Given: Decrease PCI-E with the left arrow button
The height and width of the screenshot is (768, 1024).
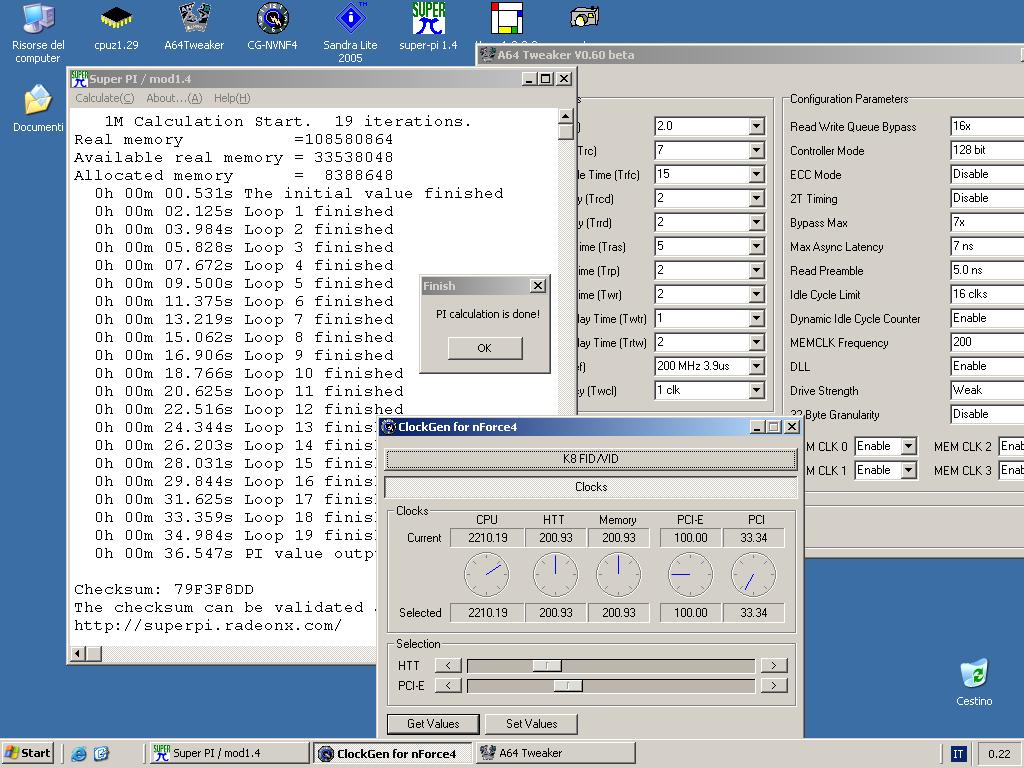Looking at the screenshot, I should click(448, 686).
